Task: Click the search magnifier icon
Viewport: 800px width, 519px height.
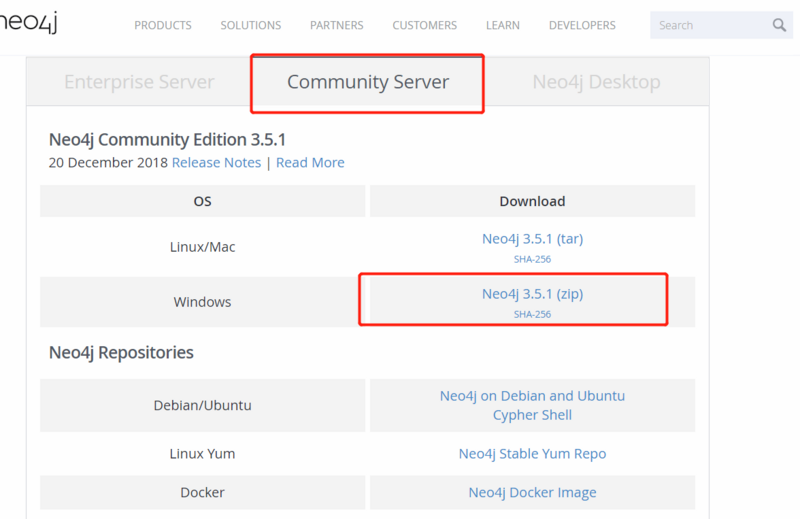Action: [x=779, y=25]
